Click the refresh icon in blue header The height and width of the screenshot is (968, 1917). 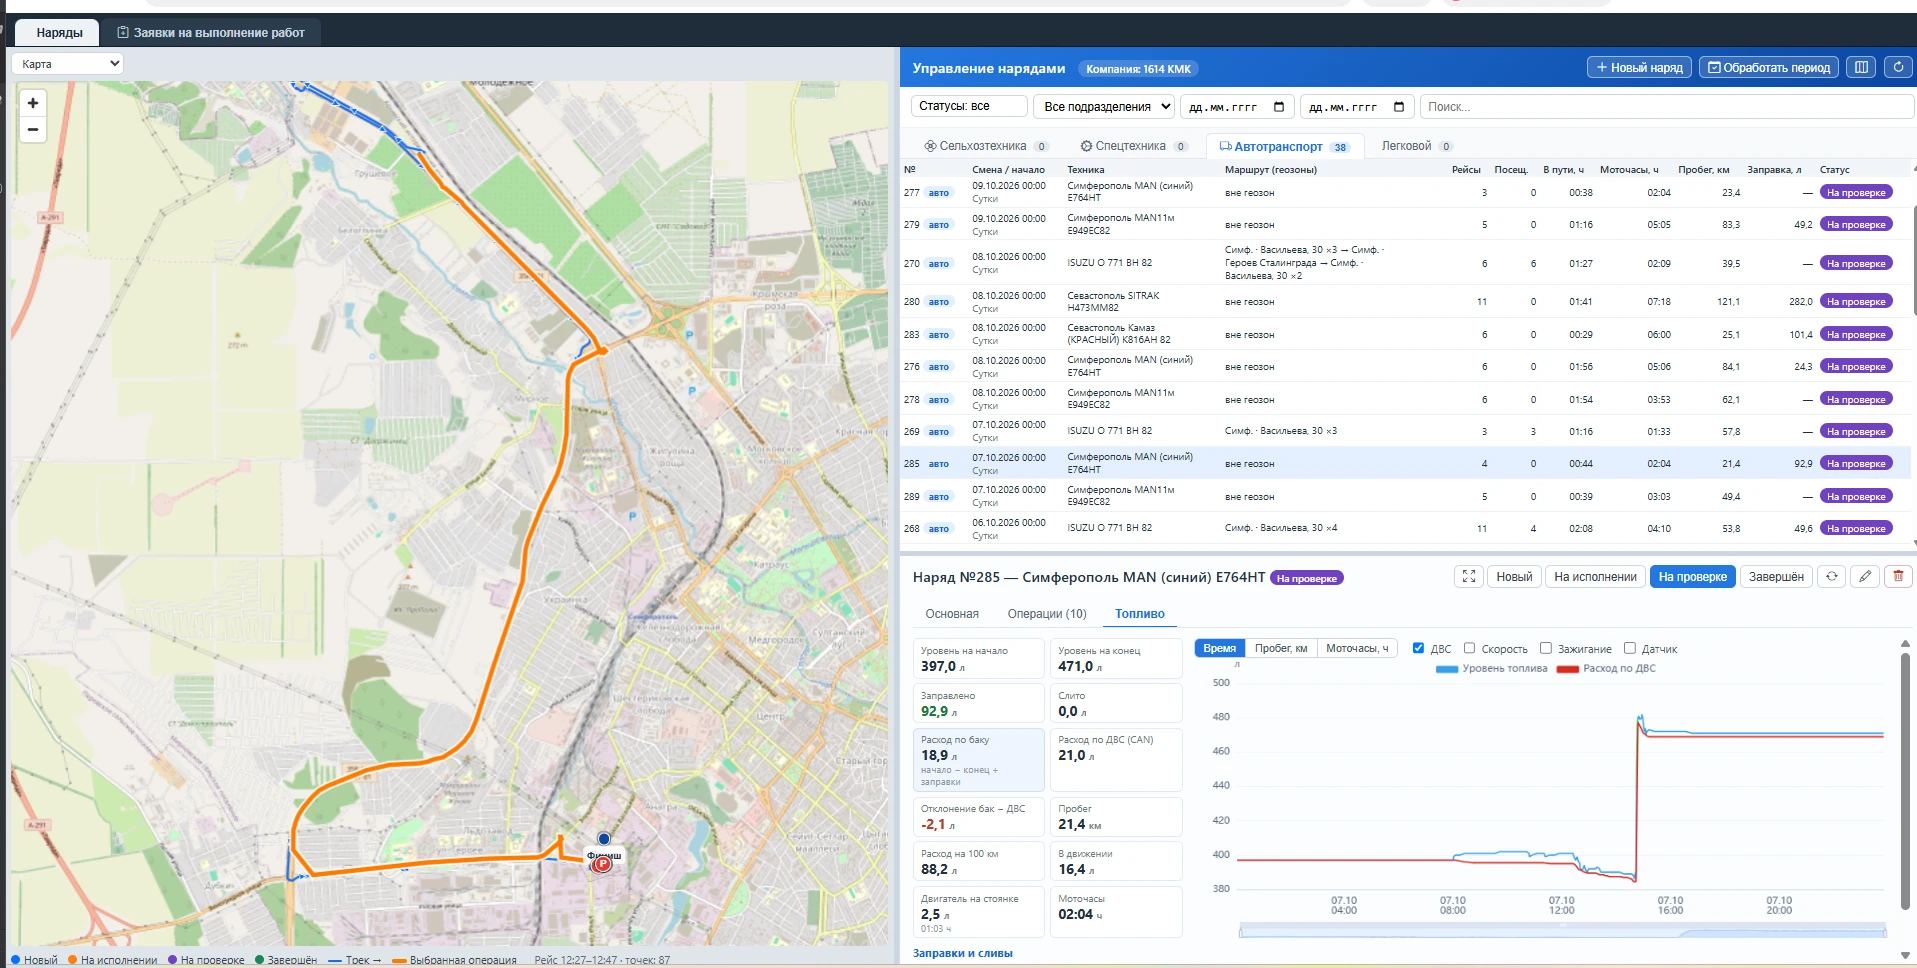tap(1898, 67)
